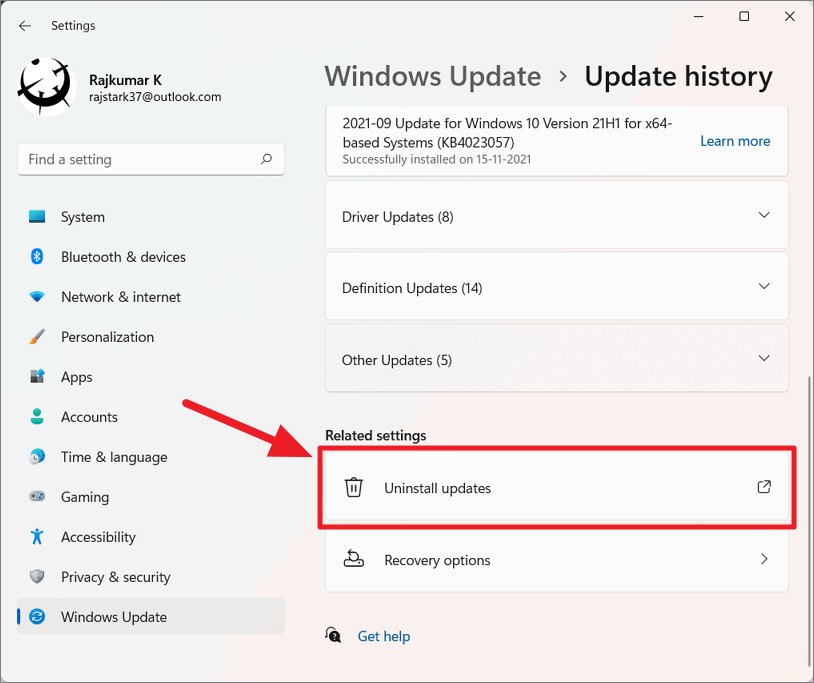The image size is (814, 683).
Task: Minimize the Settings window
Action: [699, 17]
